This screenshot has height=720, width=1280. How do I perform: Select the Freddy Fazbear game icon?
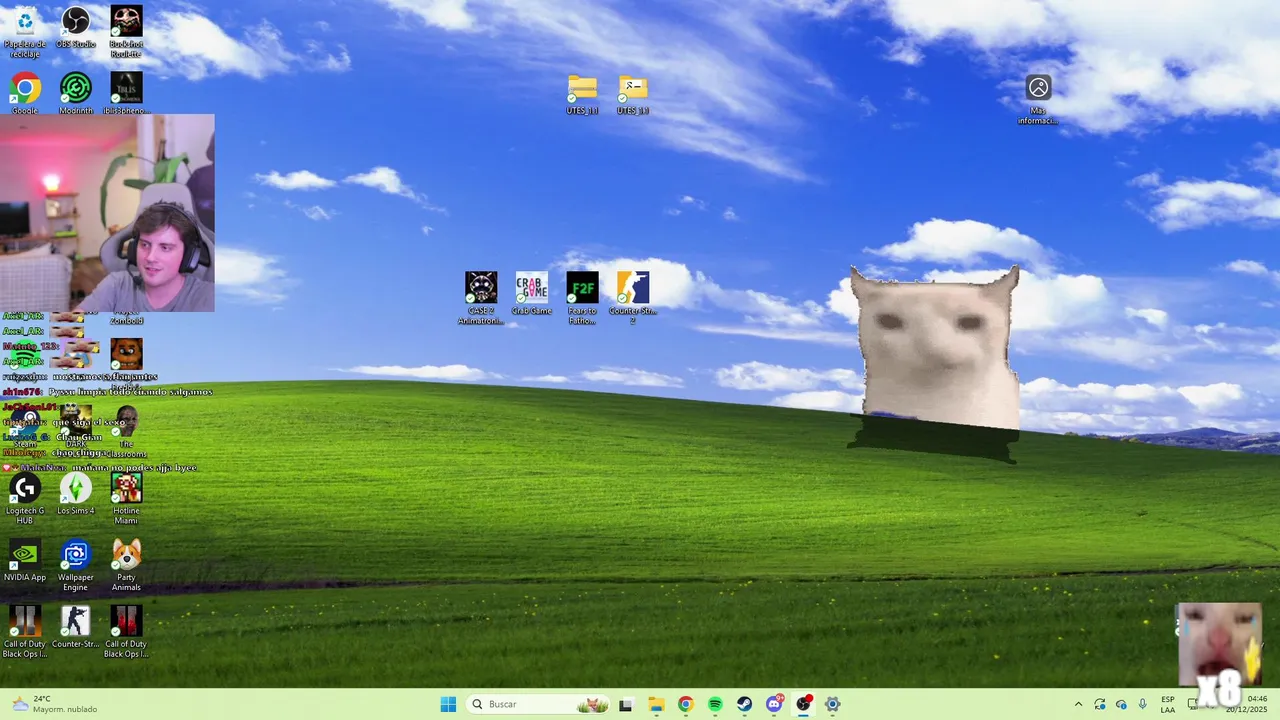tap(126, 354)
